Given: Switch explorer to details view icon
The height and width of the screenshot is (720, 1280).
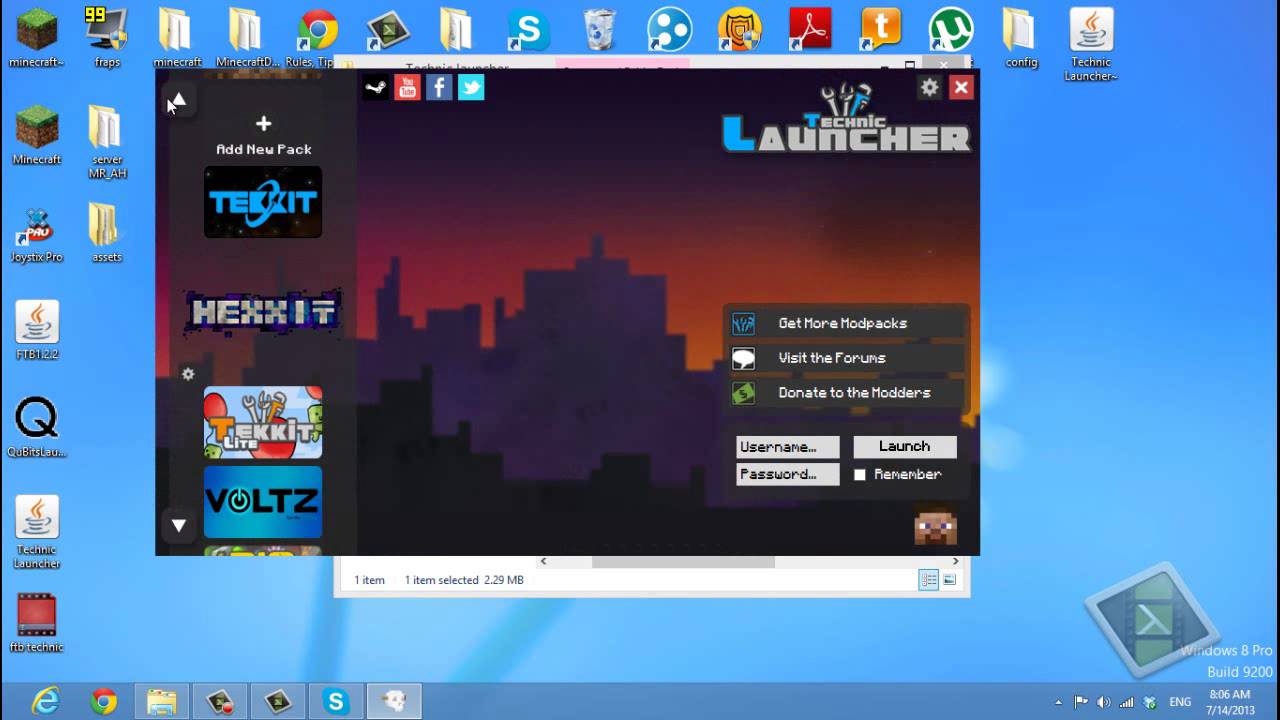Looking at the screenshot, I should click(929, 580).
